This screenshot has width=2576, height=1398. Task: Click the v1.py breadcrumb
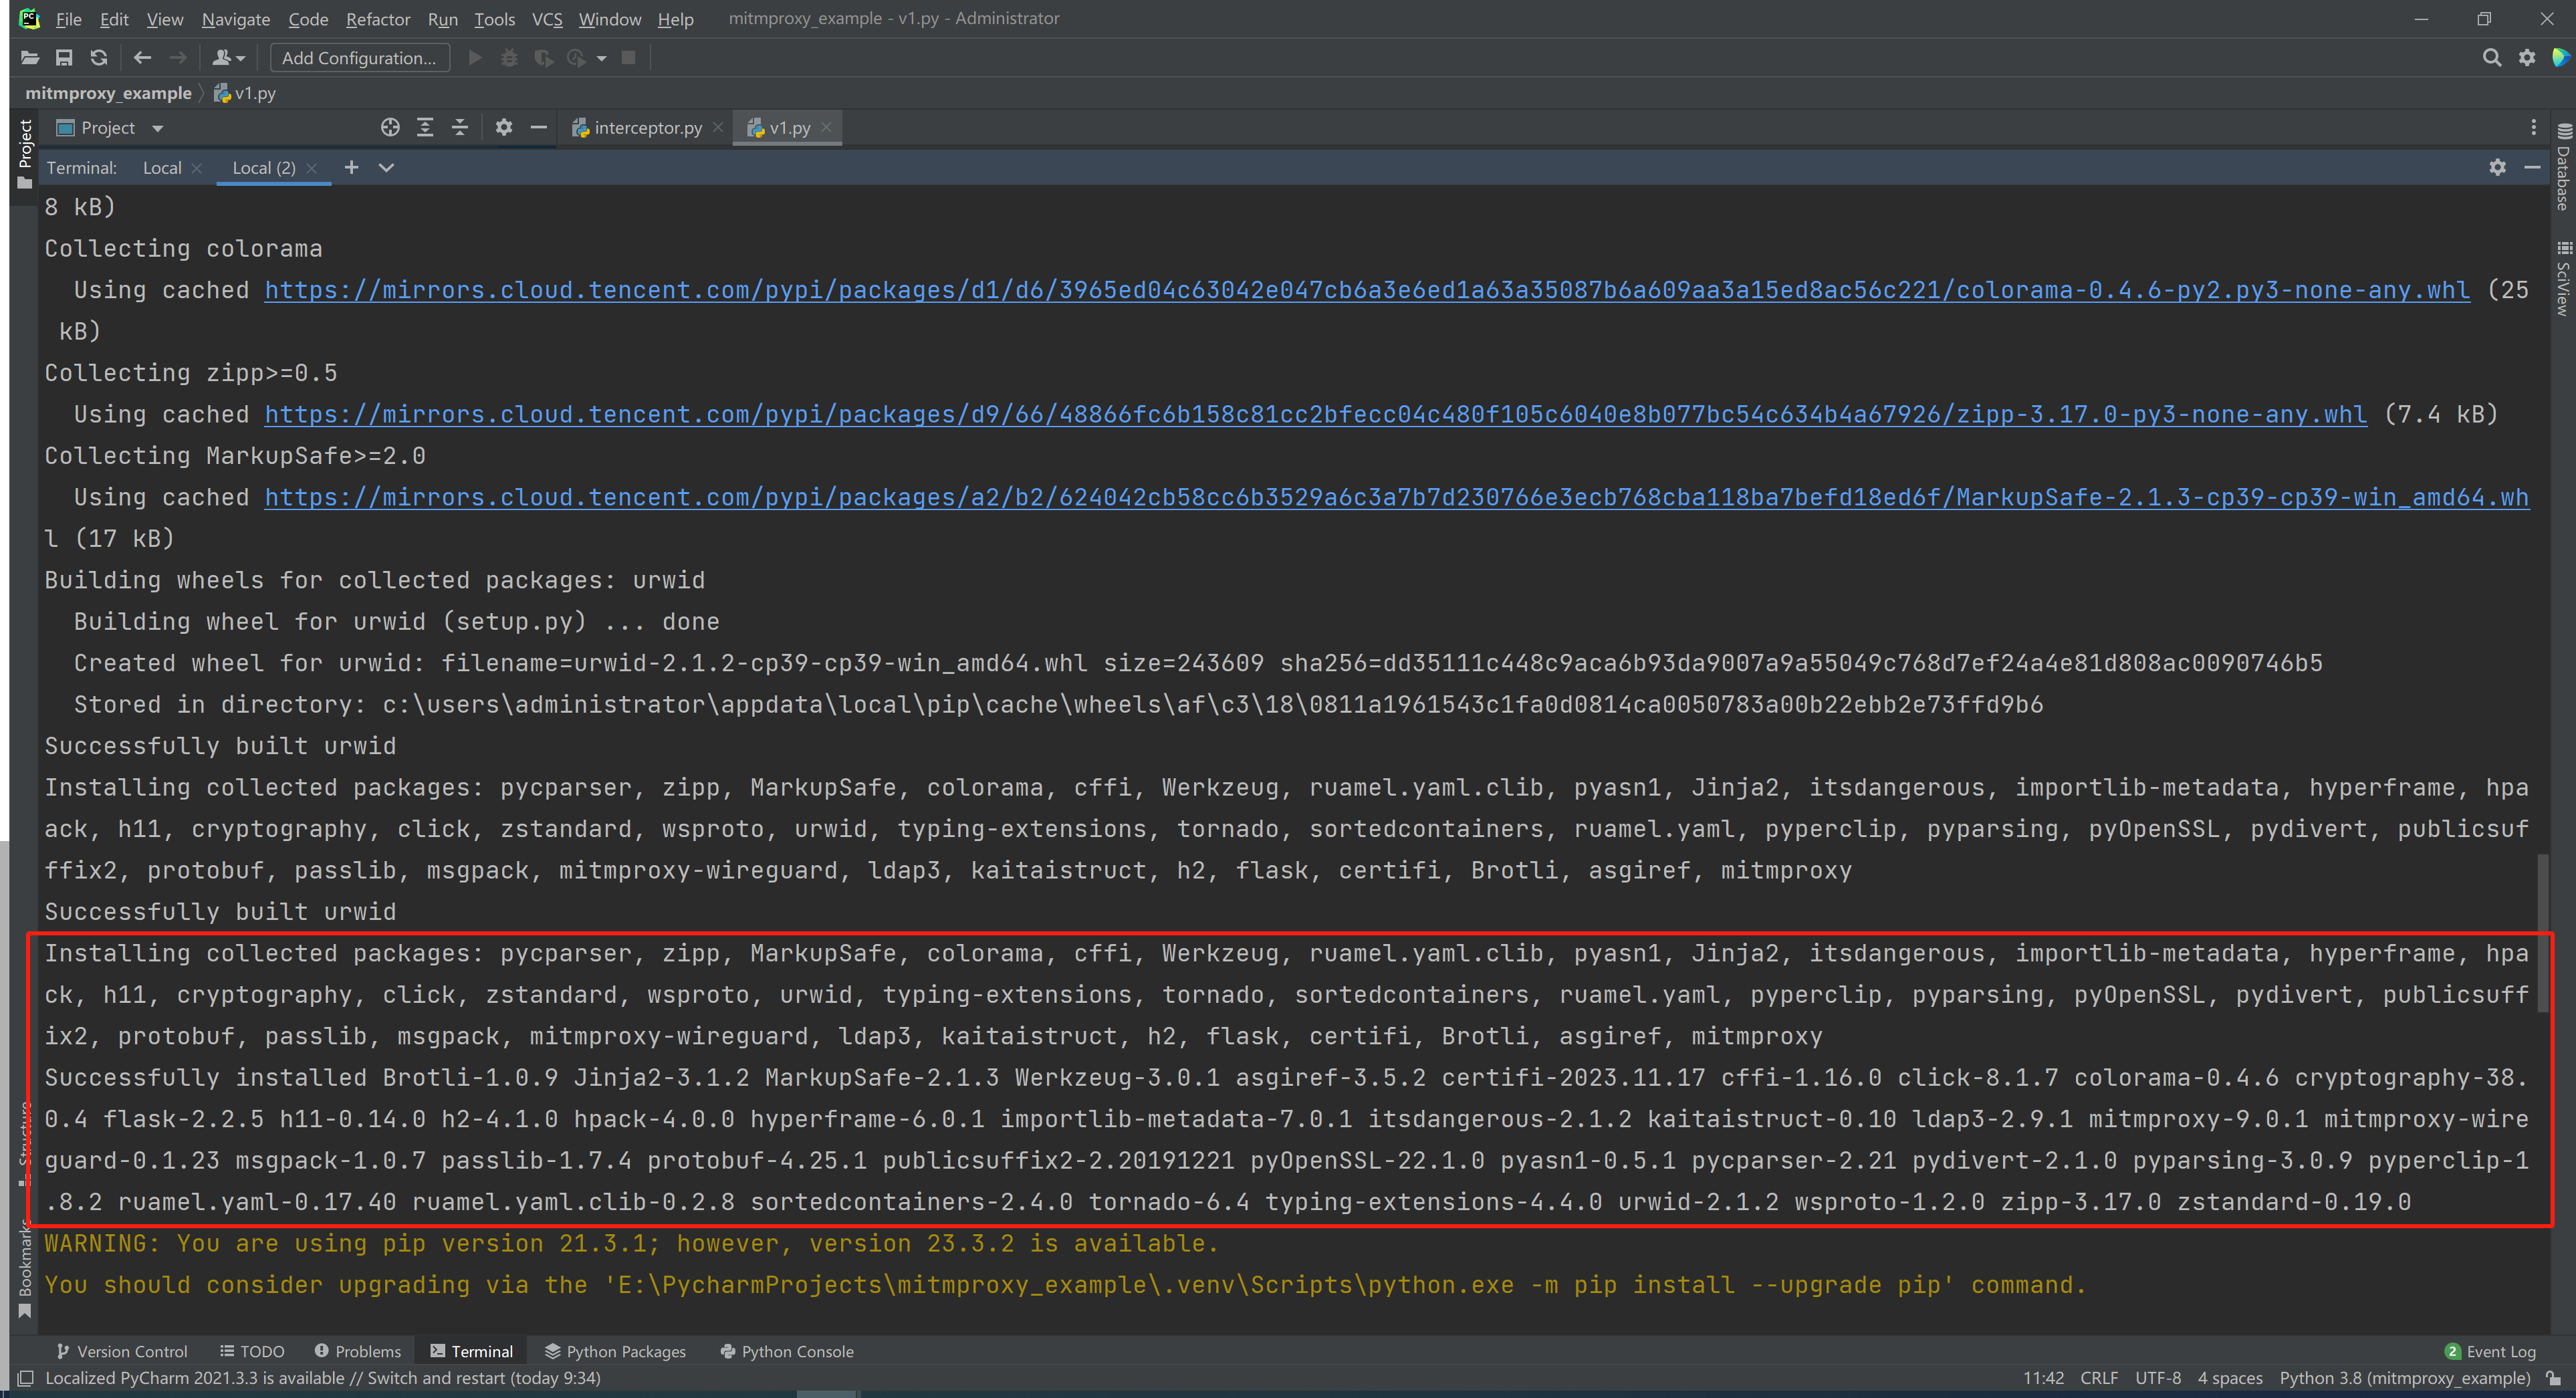[x=245, y=93]
